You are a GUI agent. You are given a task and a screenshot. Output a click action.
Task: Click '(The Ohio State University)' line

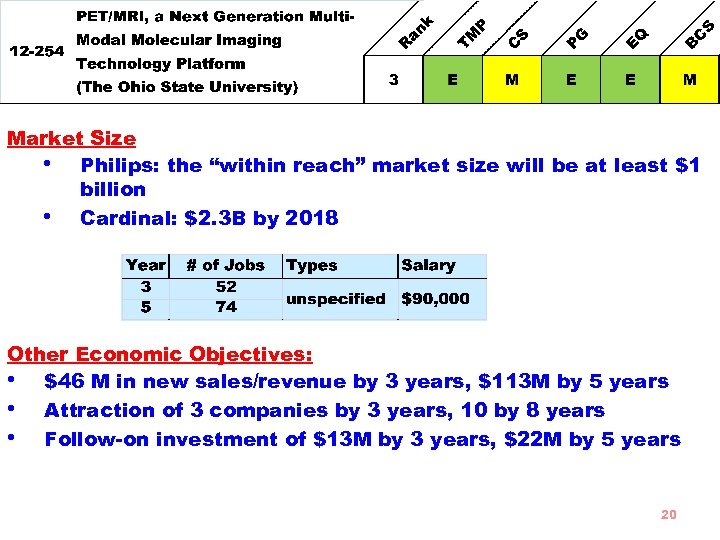pyautogui.click(x=187, y=87)
